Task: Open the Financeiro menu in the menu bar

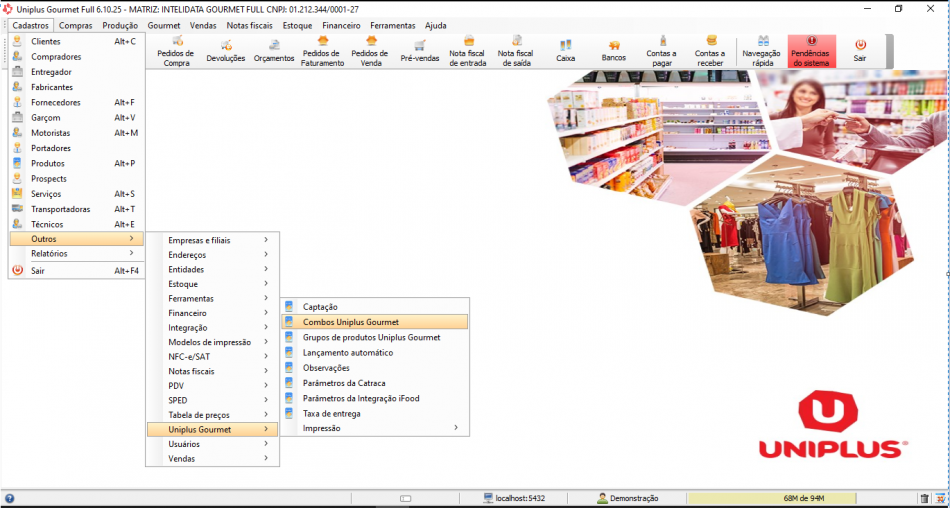Action: pyautogui.click(x=341, y=25)
